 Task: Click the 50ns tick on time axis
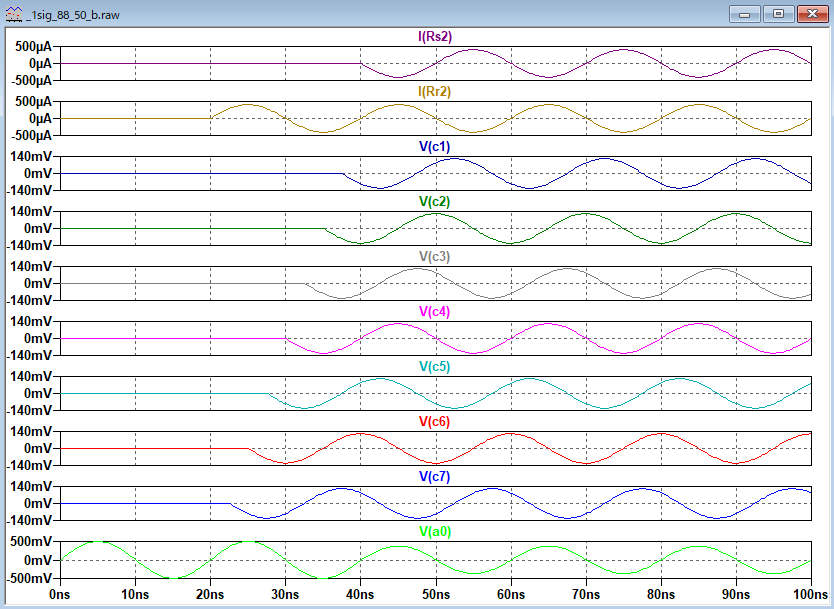click(436, 593)
